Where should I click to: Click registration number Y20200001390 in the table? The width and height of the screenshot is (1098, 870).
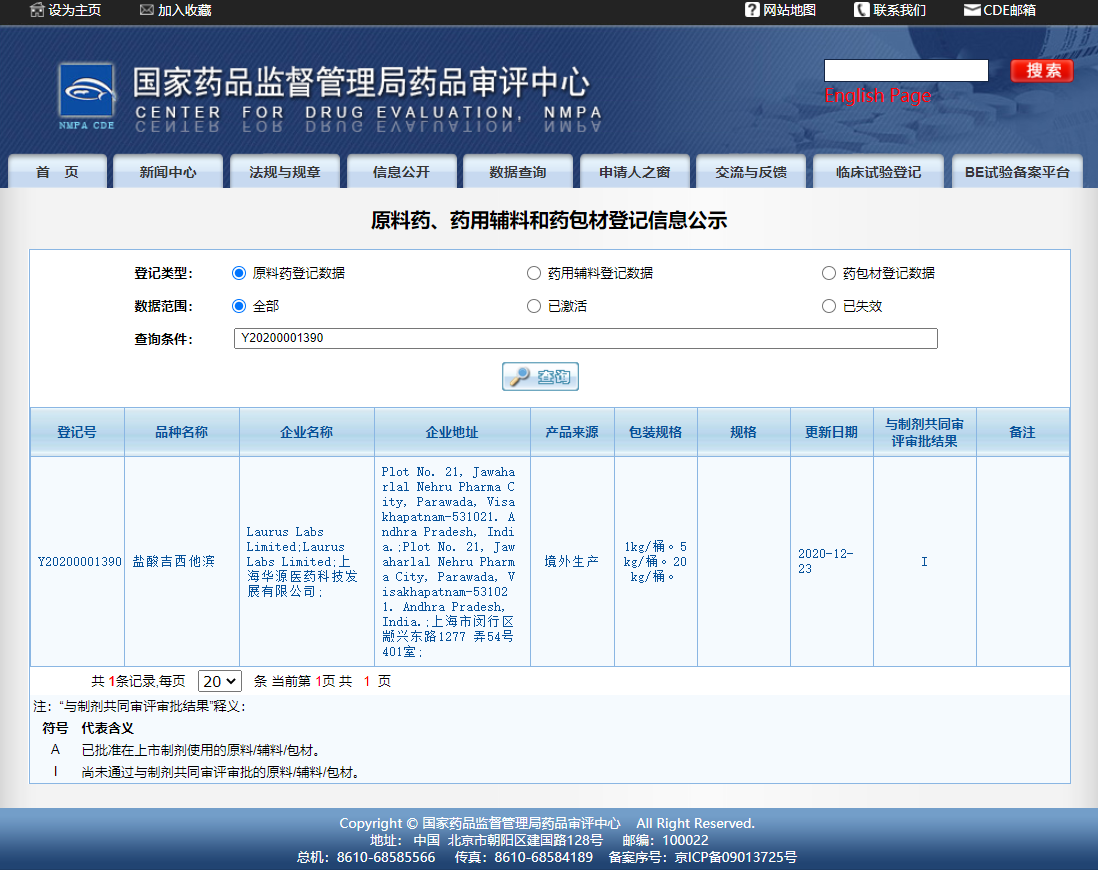76,562
